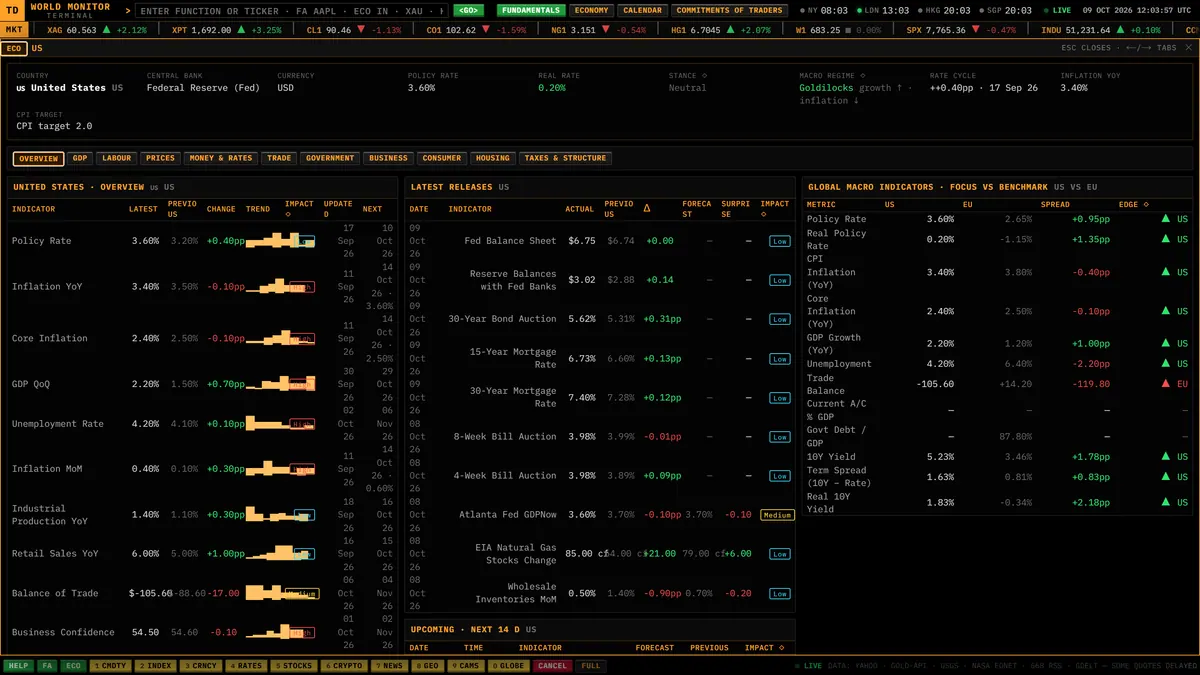The height and width of the screenshot is (675, 1200).
Task: Switch to the Taxes & Structure tab
Action: click(565, 158)
